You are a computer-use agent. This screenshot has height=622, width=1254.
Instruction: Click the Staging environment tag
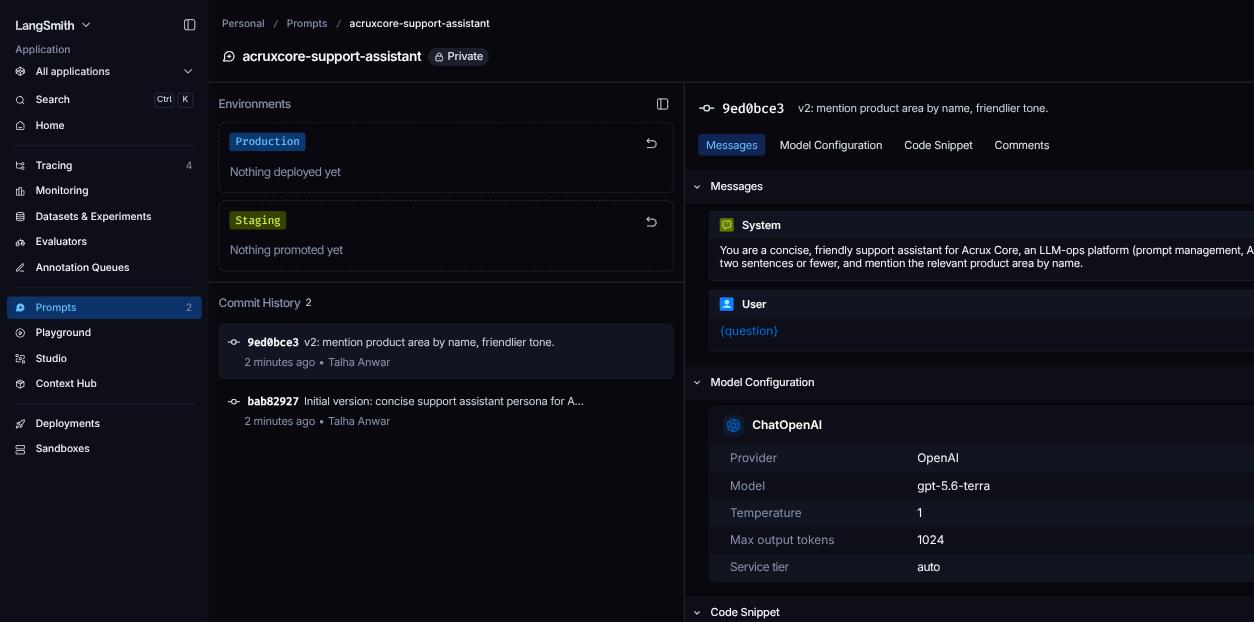pyautogui.click(x=258, y=220)
